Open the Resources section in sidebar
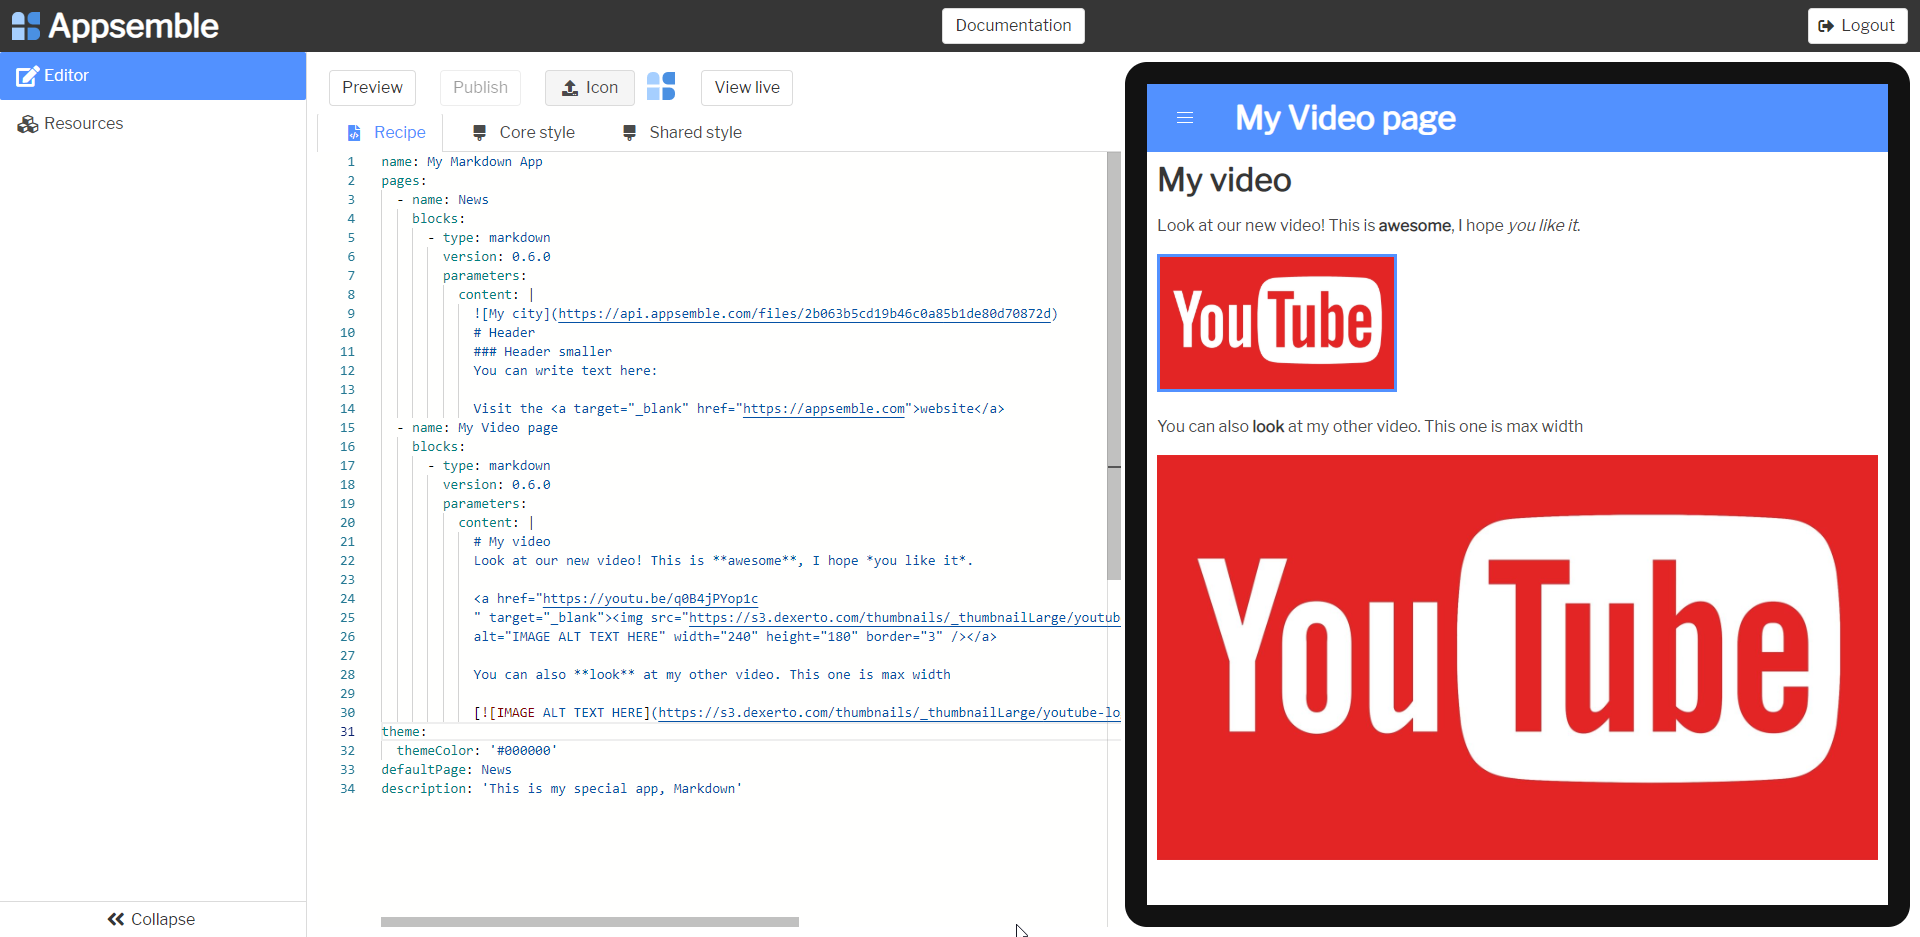1920x937 pixels. [153, 124]
